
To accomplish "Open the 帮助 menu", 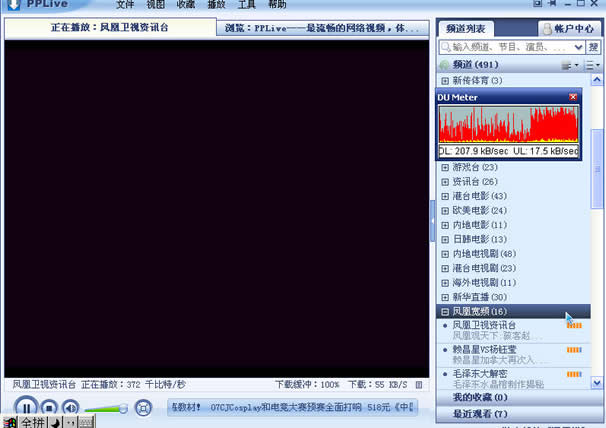I will pyautogui.click(x=277, y=5).
